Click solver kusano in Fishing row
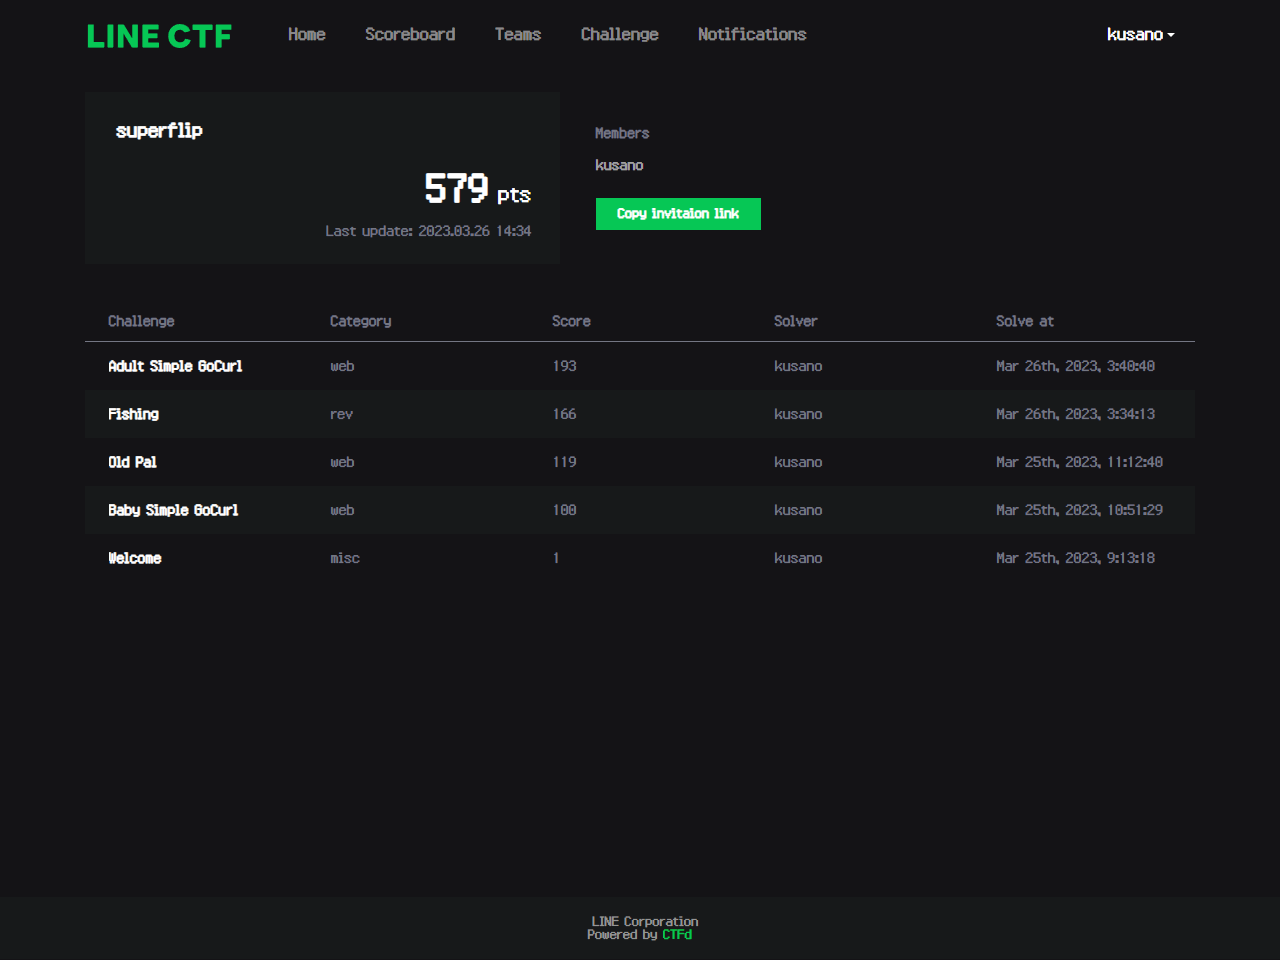1280x960 pixels. [x=798, y=414]
